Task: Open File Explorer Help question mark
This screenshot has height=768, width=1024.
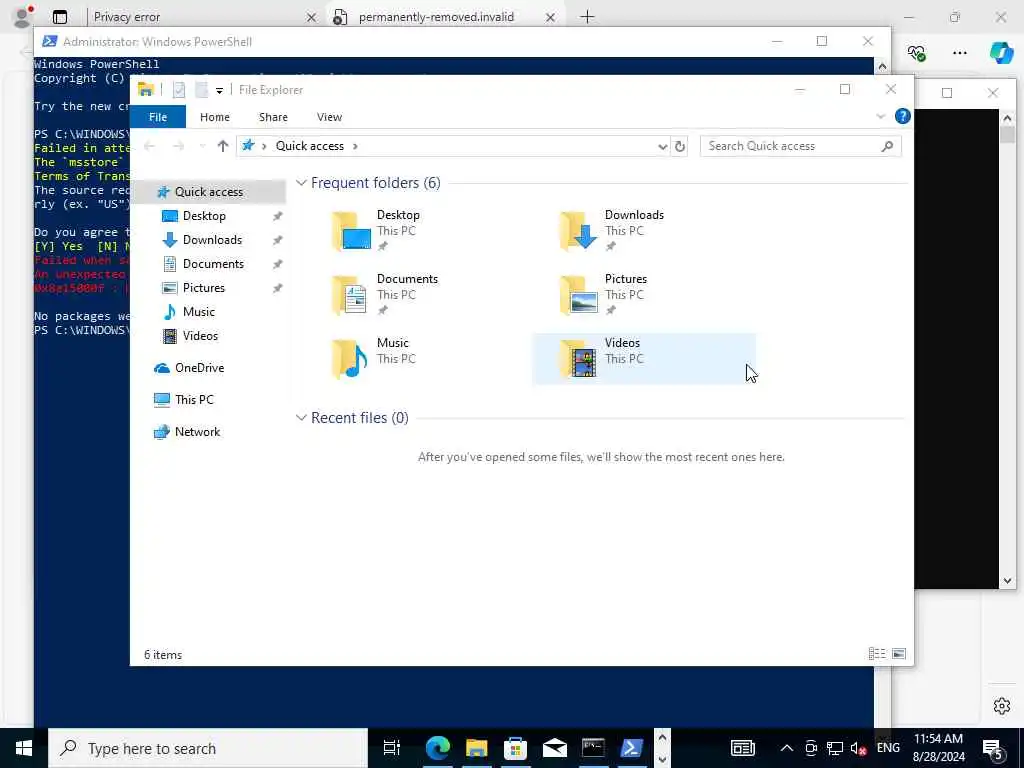Action: click(x=903, y=116)
